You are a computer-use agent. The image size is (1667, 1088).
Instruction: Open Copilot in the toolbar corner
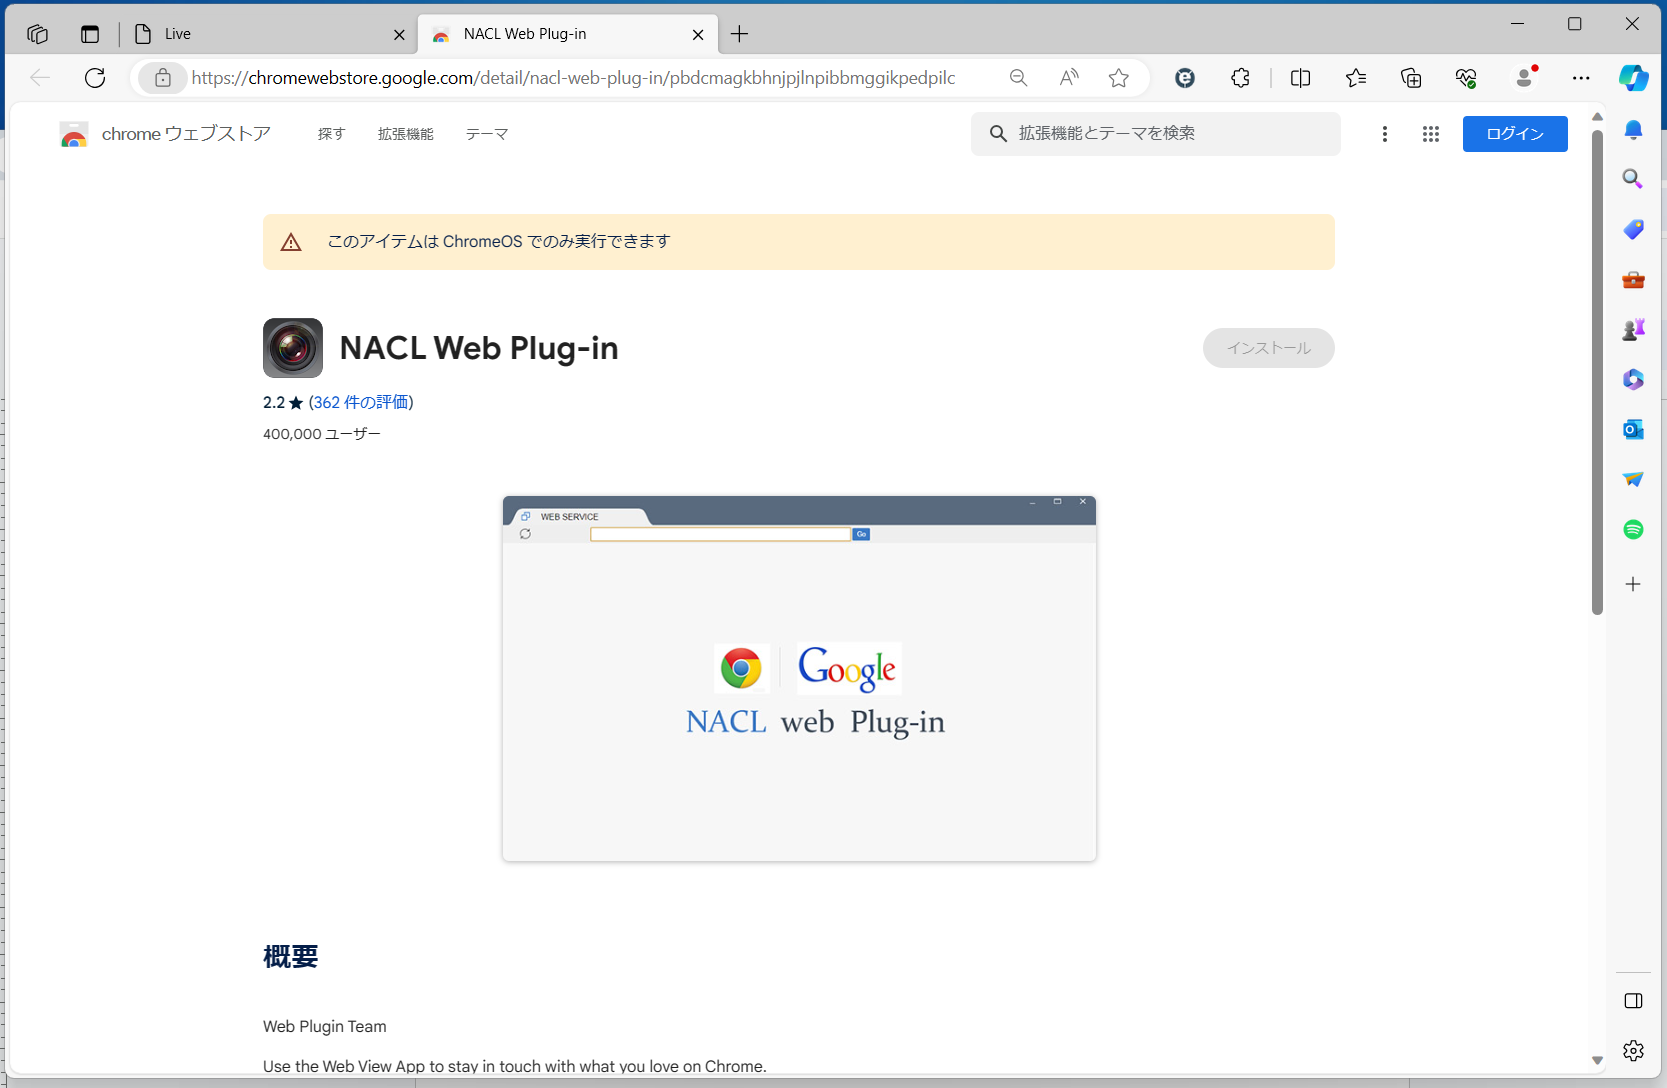click(x=1634, y=78)
